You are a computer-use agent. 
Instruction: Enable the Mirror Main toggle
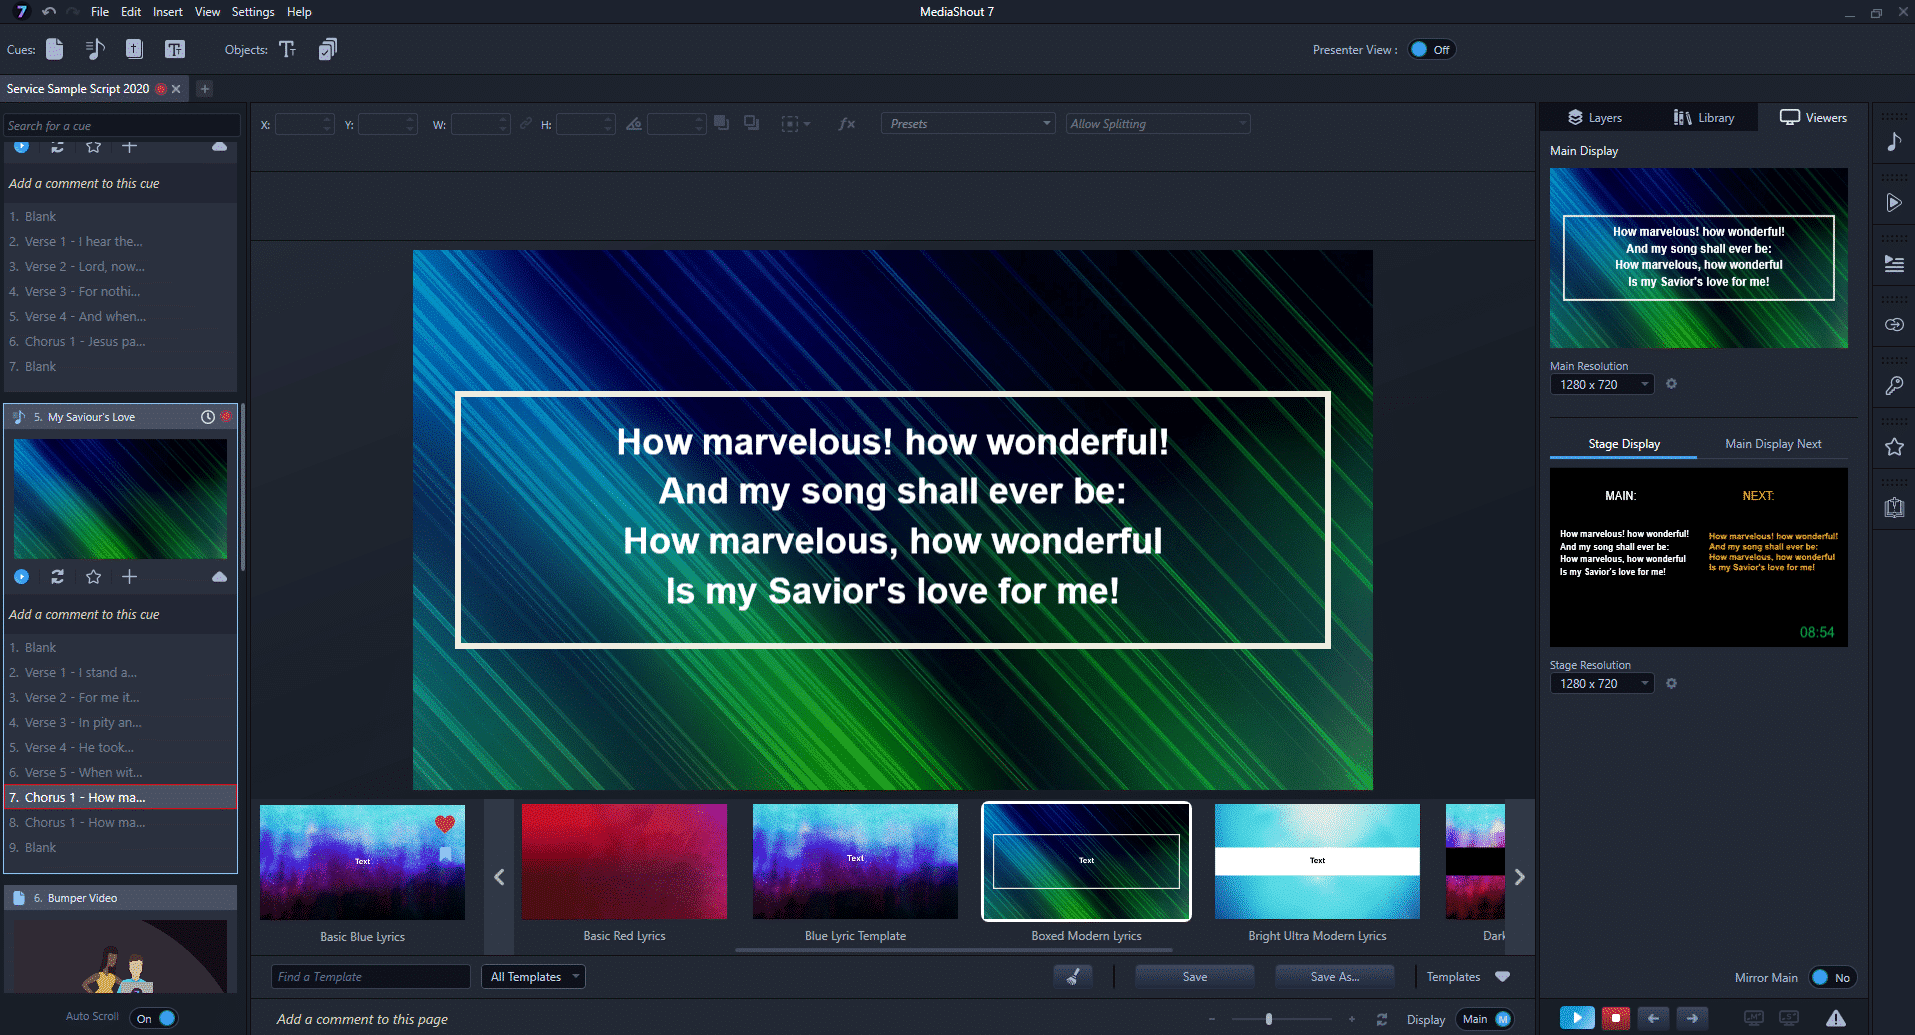(1831, 978)
